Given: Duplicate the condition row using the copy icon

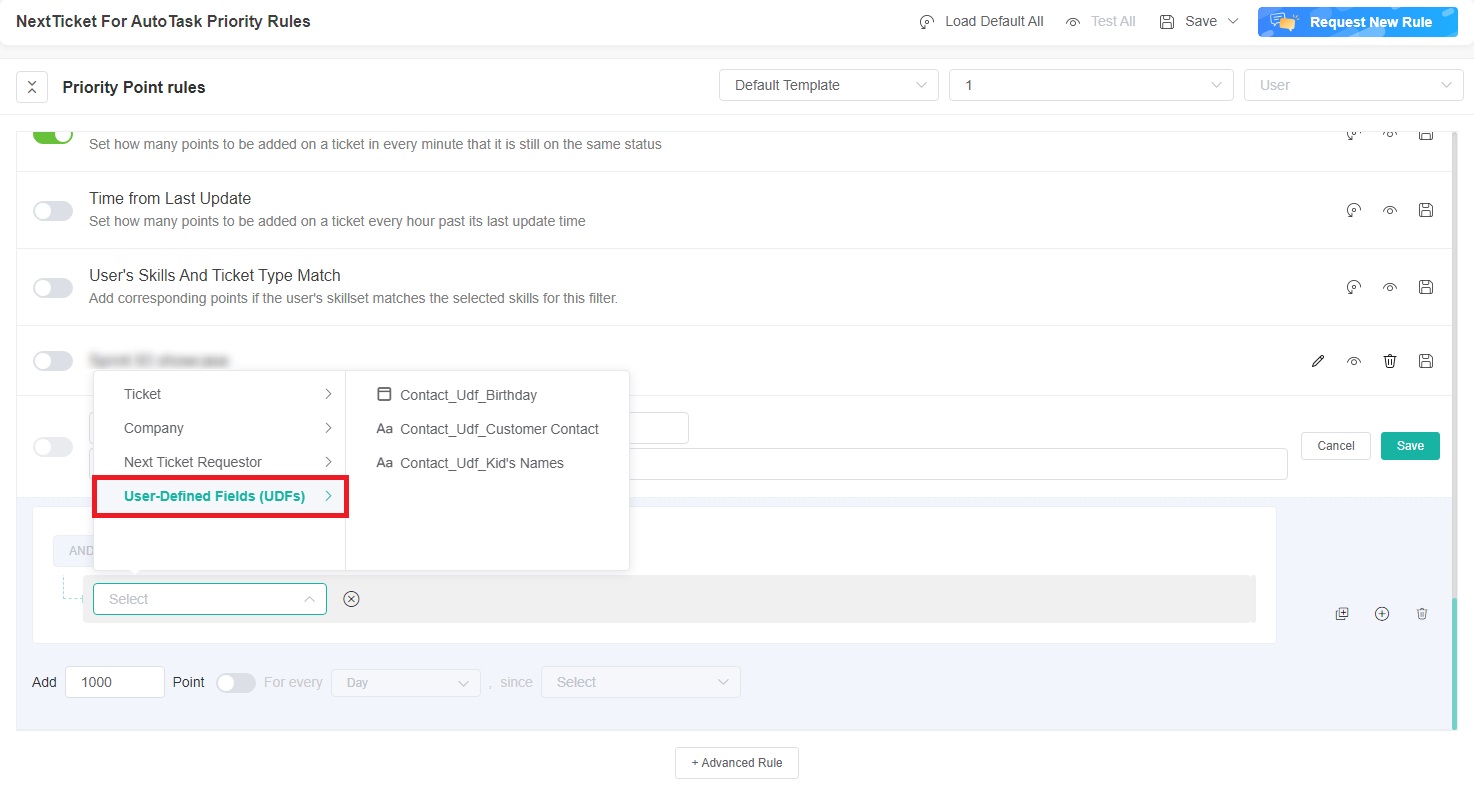Looking at the screenshot, I should (1342, 613).
